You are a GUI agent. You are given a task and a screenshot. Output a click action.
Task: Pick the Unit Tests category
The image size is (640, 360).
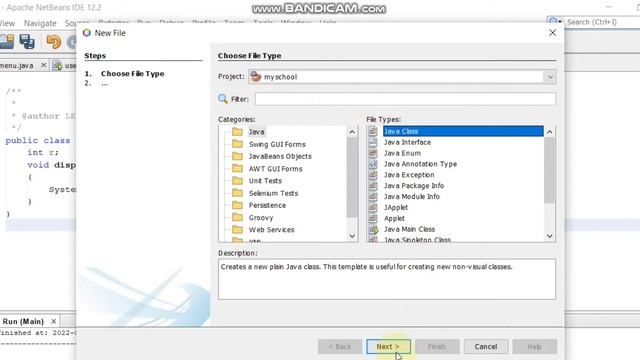click(265, 181)
